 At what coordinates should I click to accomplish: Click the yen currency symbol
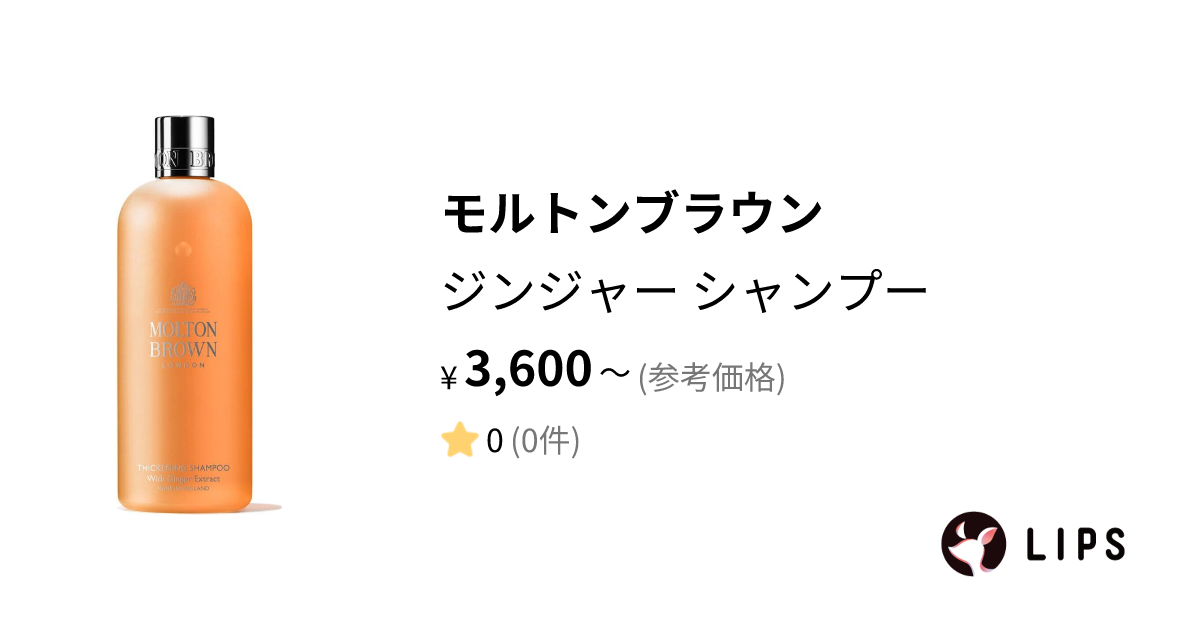448,378
